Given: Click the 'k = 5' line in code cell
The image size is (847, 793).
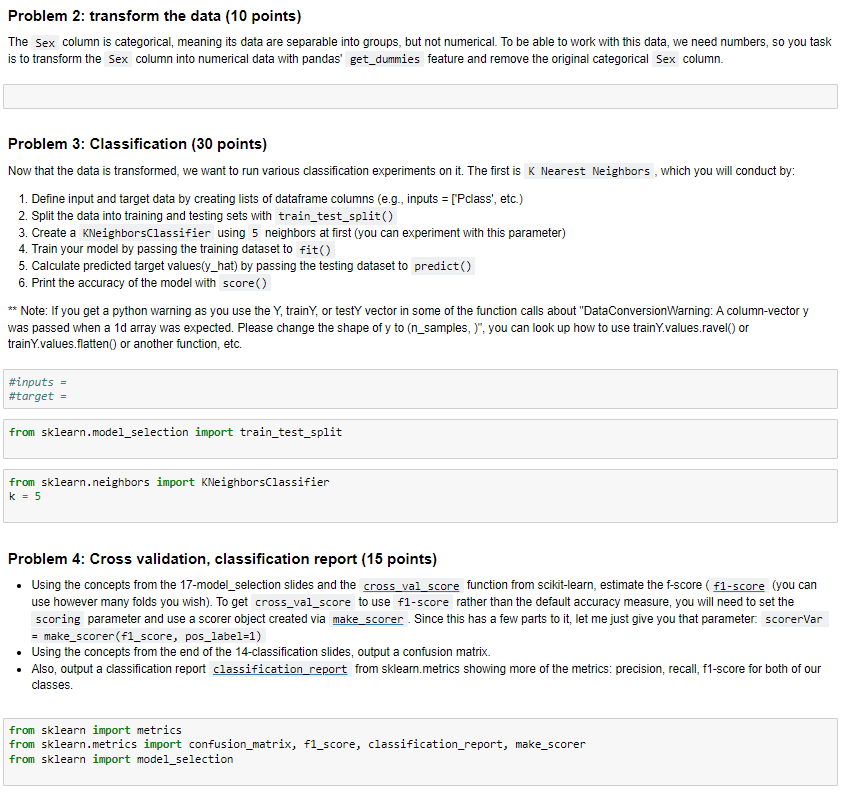Looking at the screenshot, I should [25, 496].
